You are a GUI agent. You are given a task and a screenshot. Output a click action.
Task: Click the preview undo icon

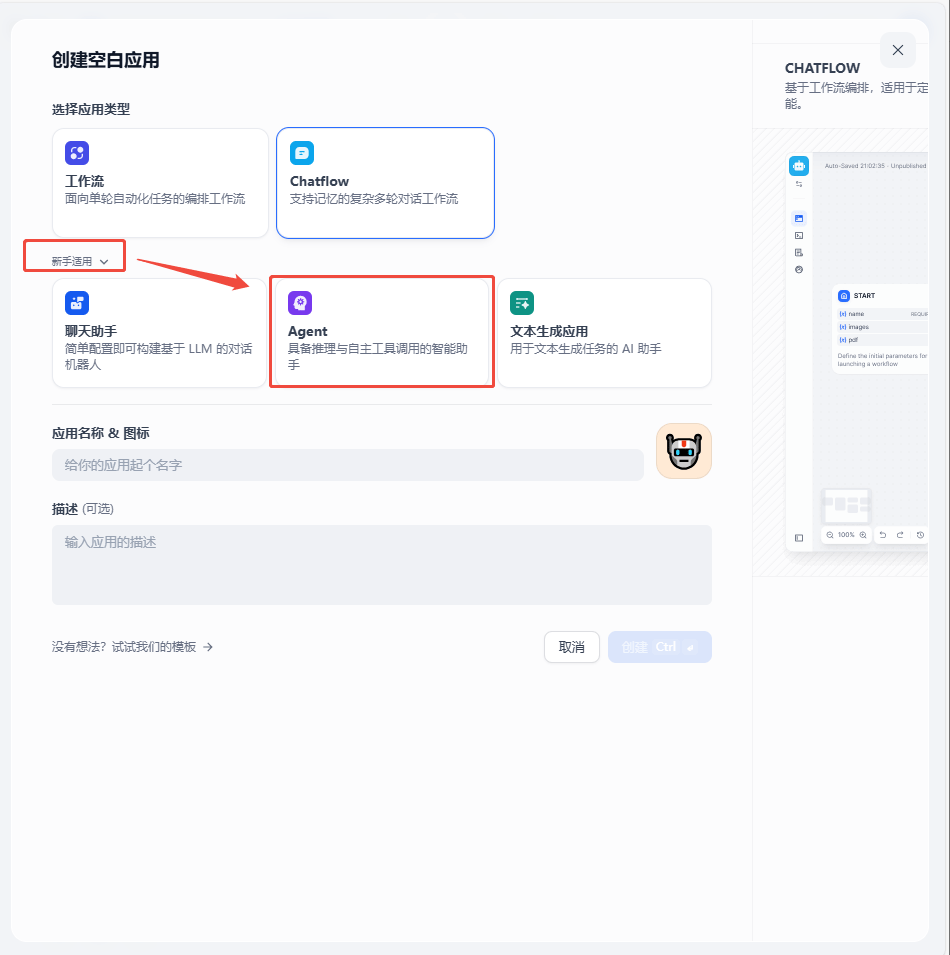[x=882, y=535]
